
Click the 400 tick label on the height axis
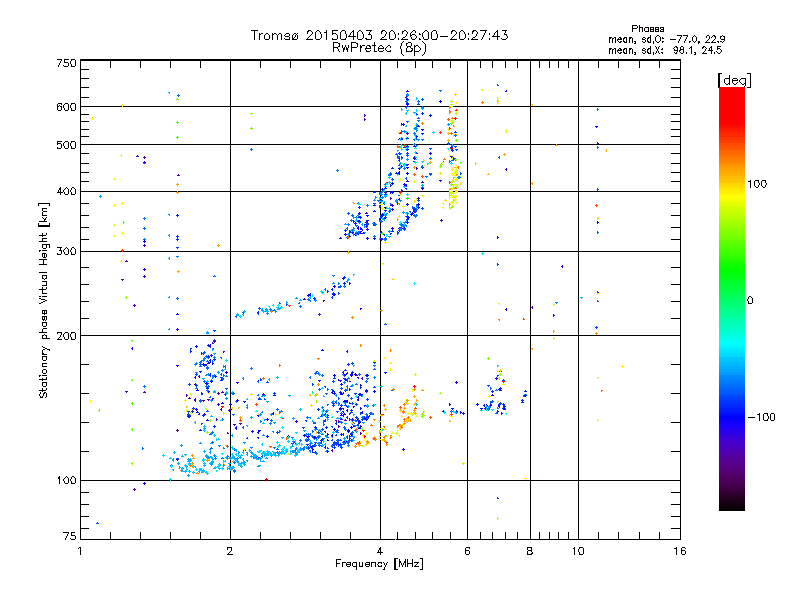(66, 191)
